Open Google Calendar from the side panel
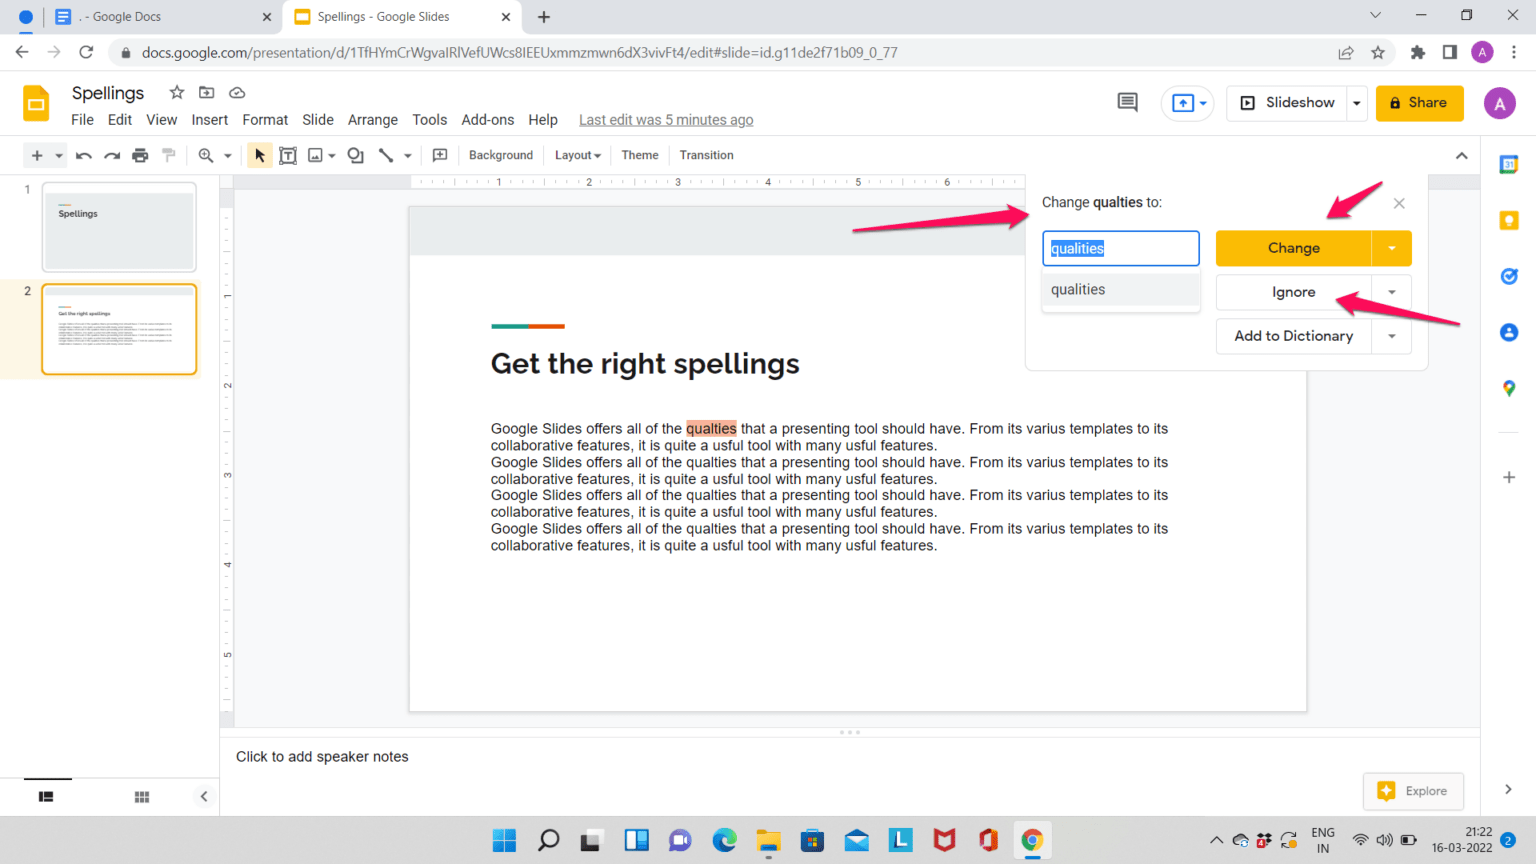The image size is (1536, 864). coord(1509,163)
